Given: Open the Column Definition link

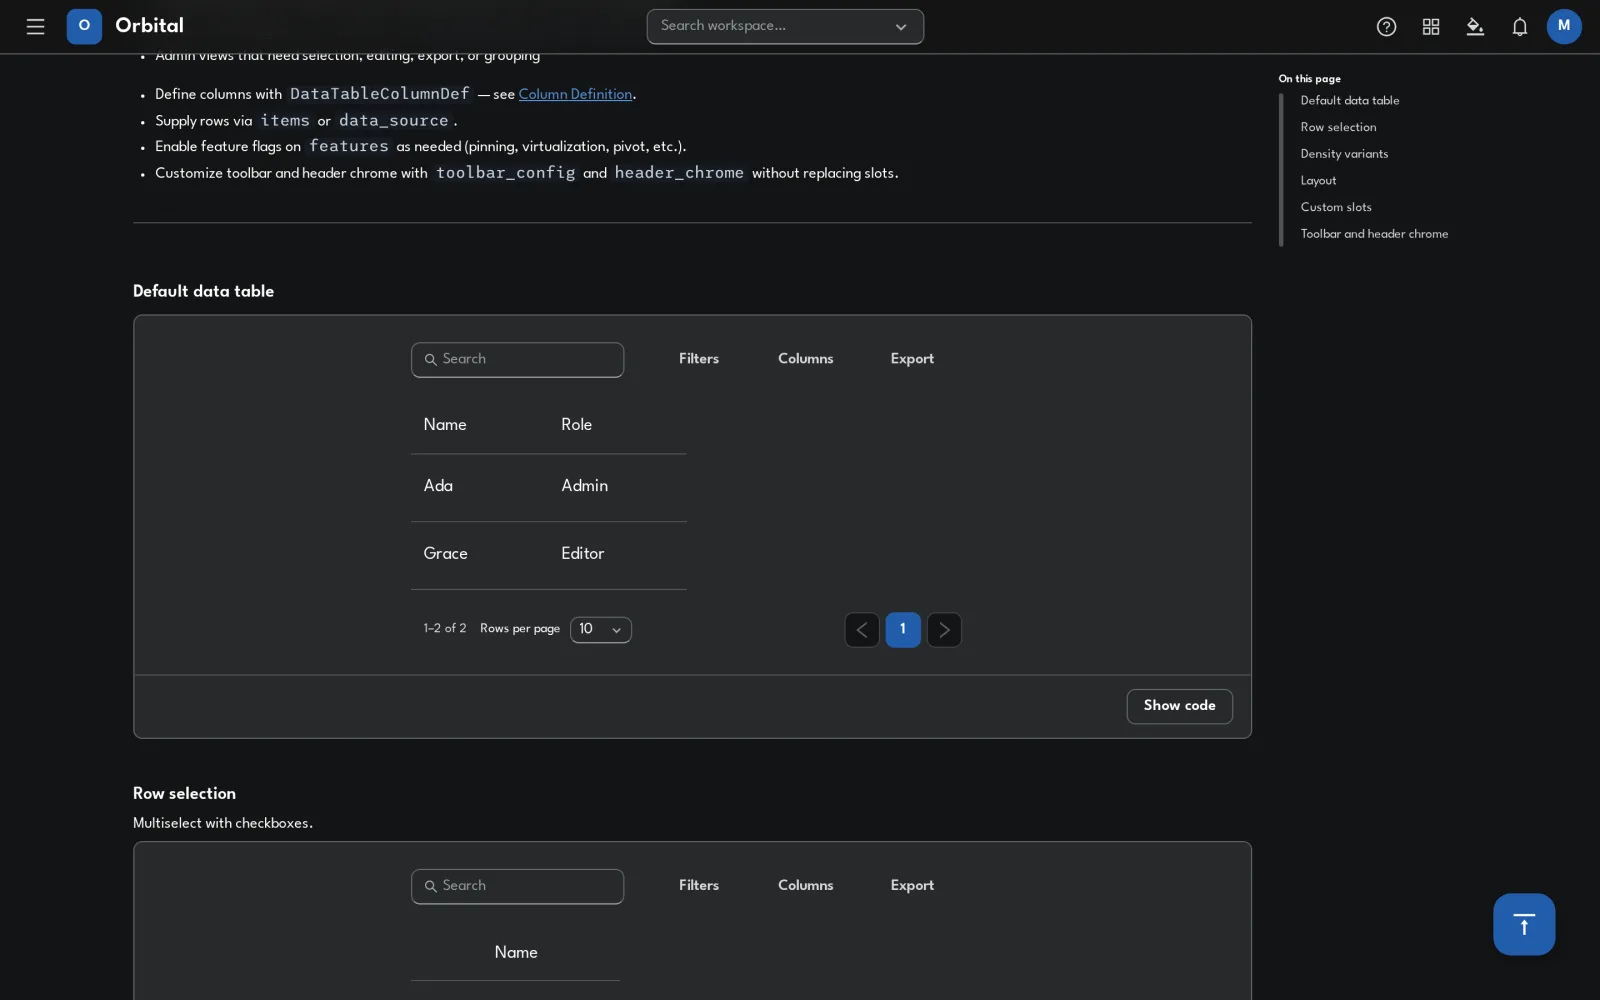Looking at the screenshot, I should 575,94.
